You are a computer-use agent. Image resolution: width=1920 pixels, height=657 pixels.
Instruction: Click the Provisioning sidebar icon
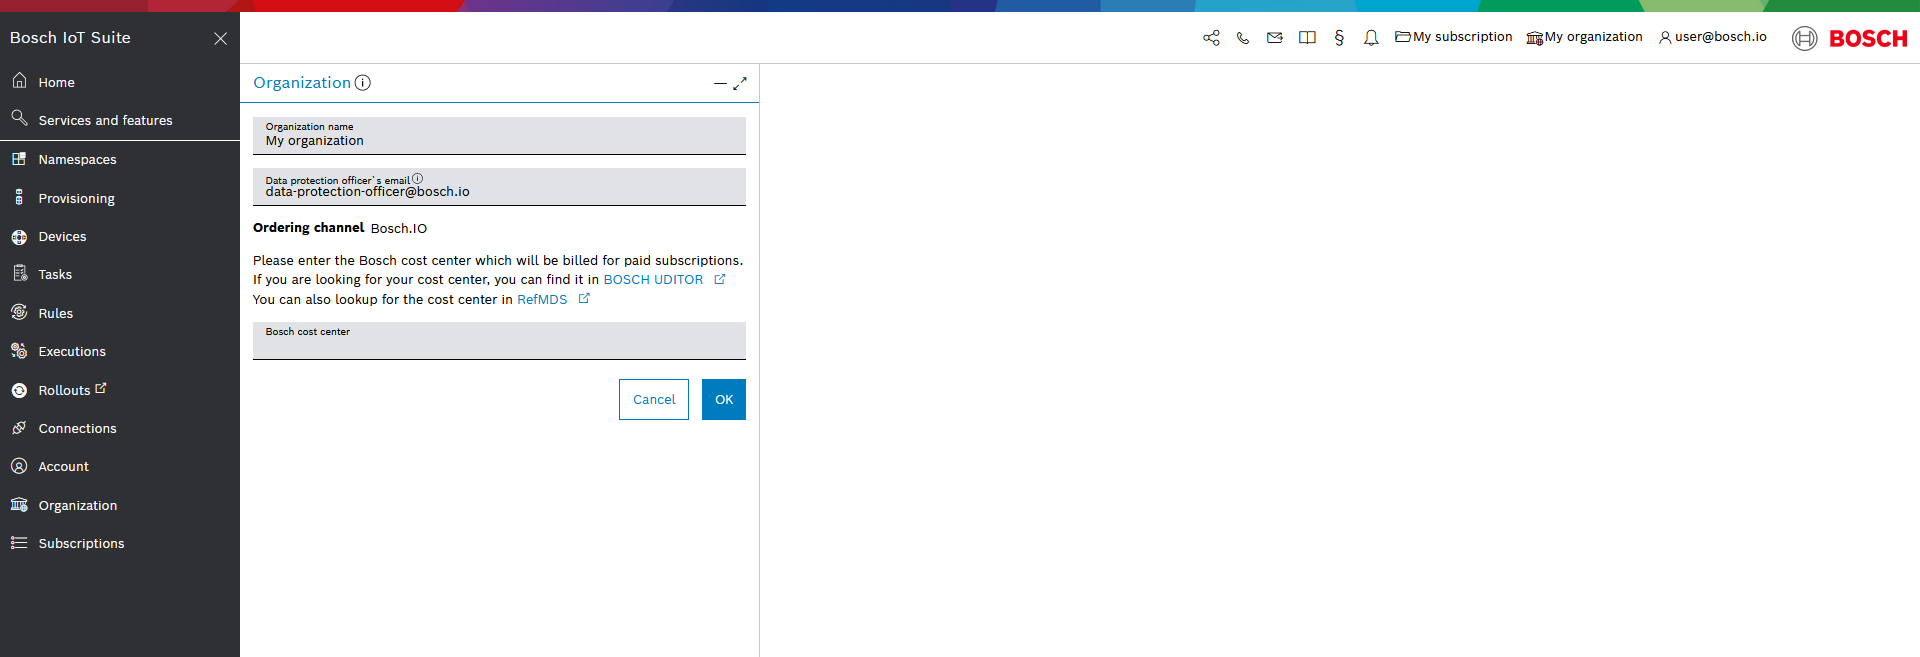[x=19, y=198]
